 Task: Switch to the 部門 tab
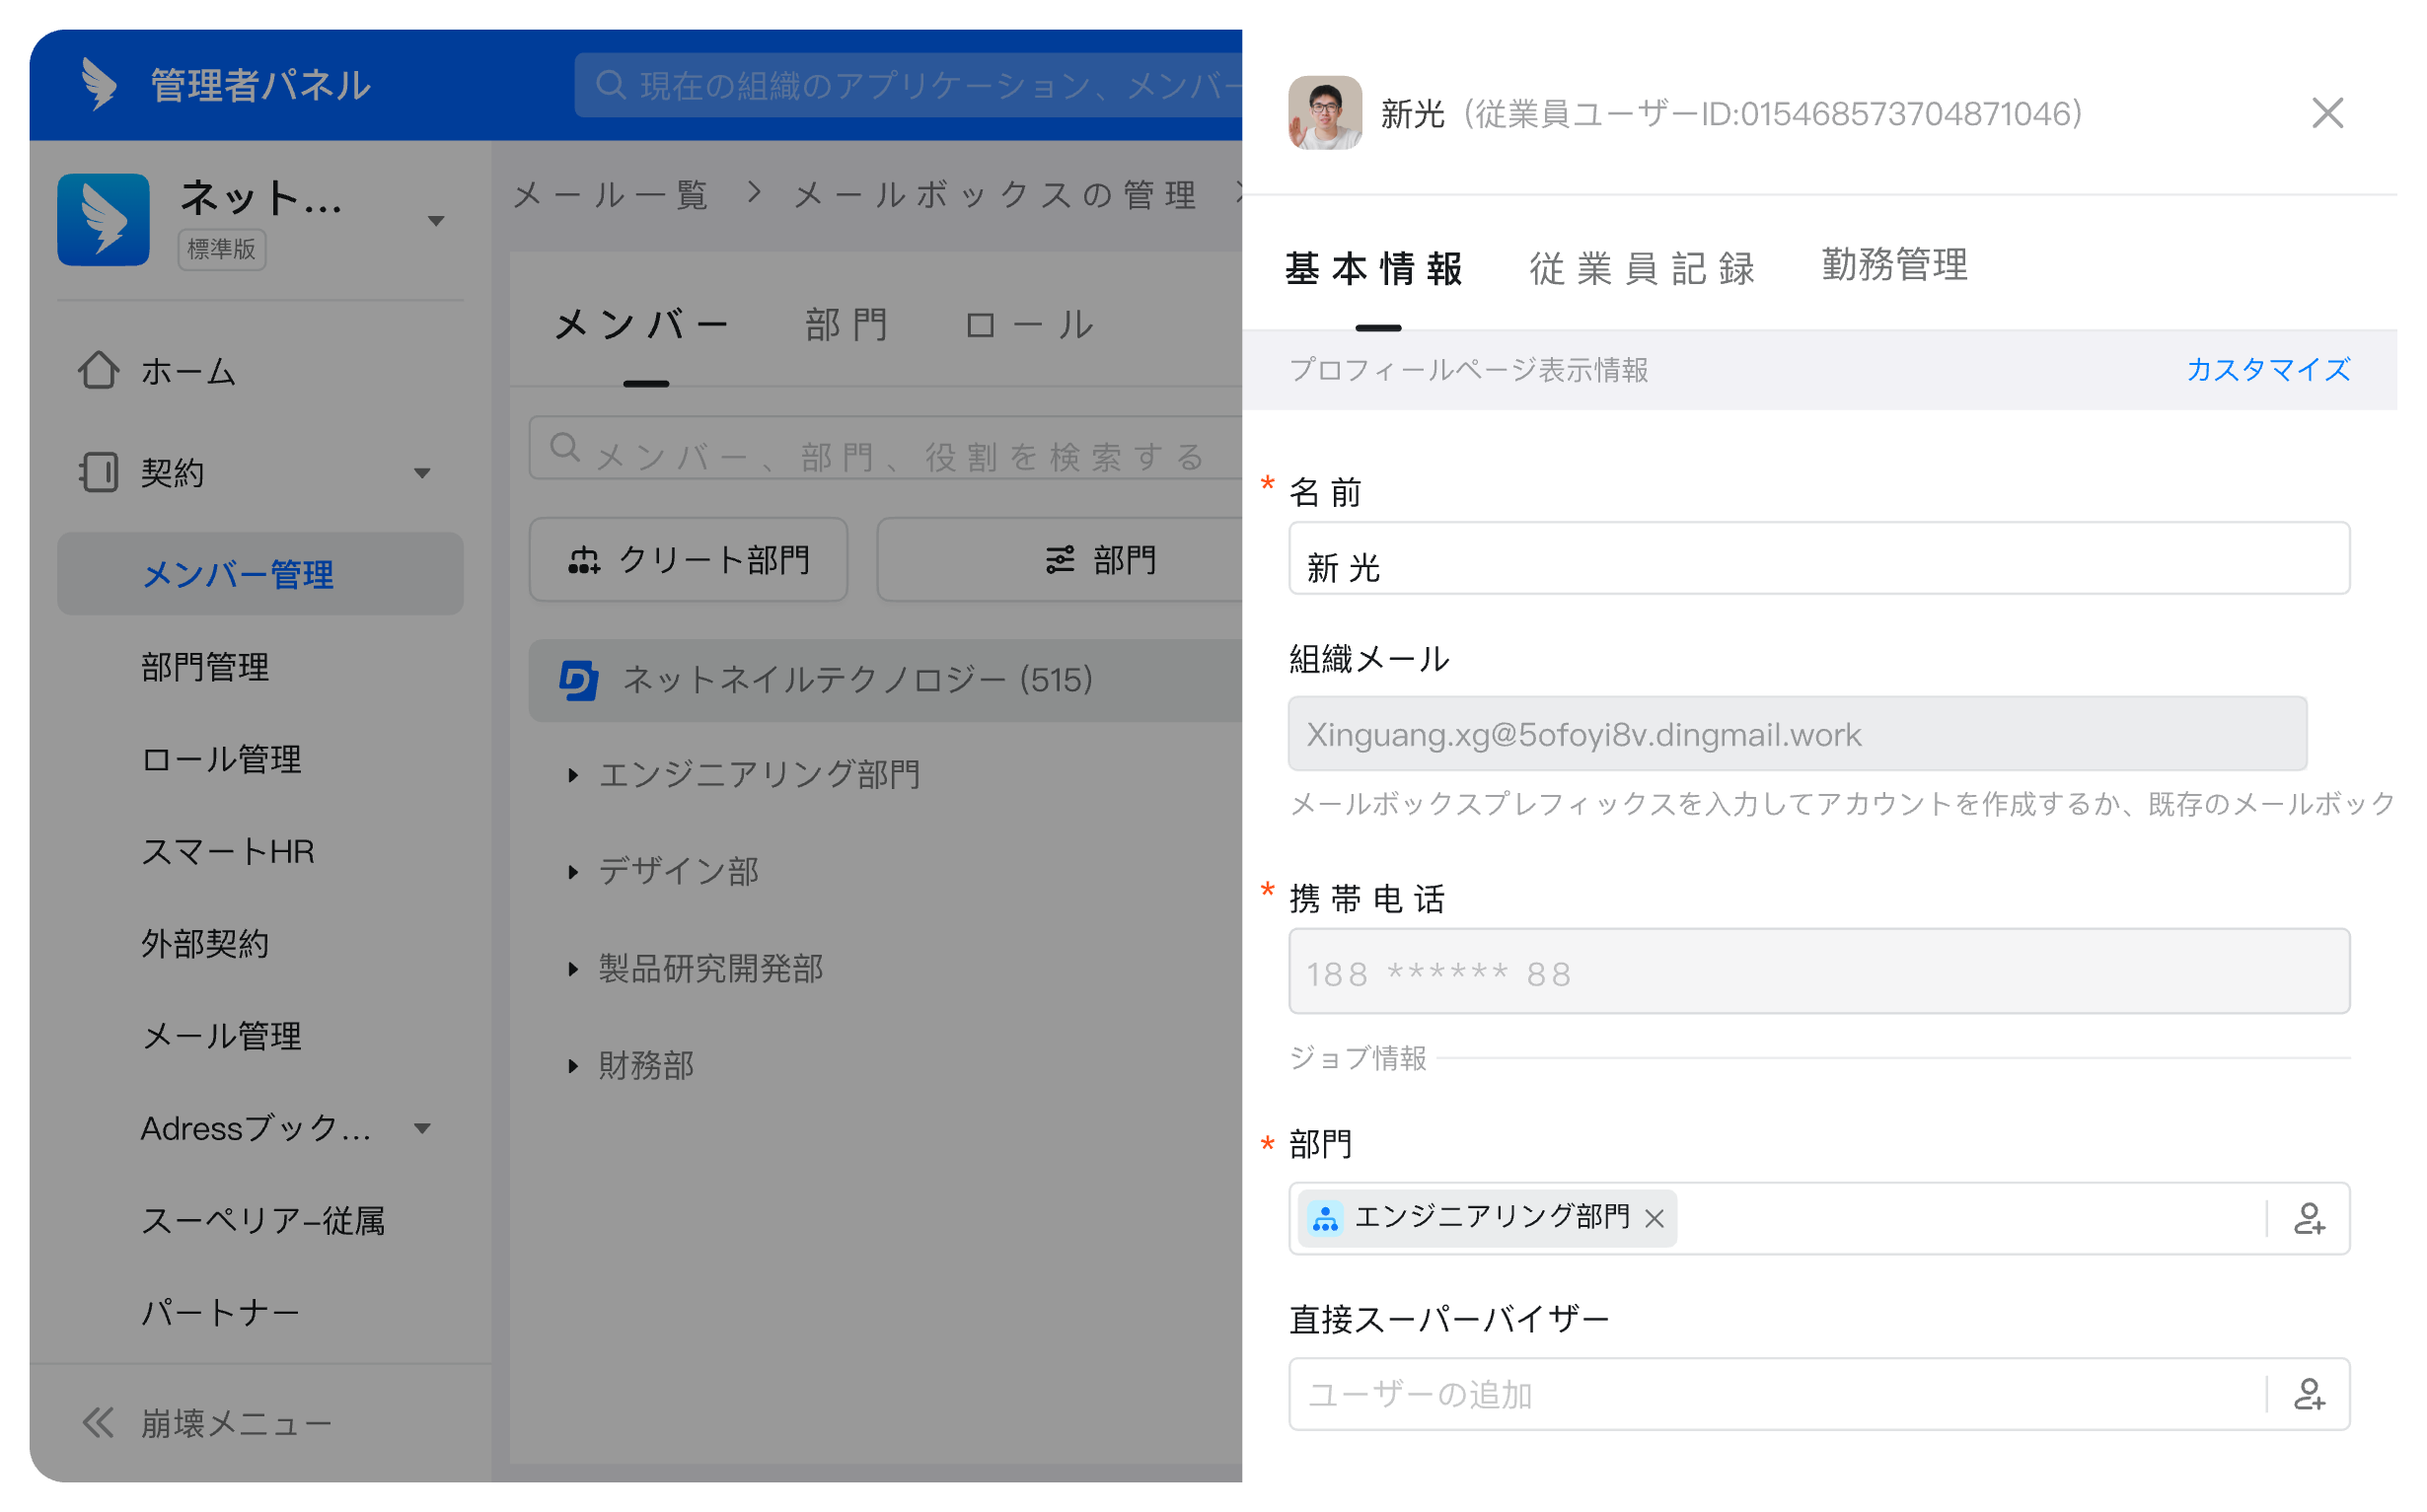(849, 325)
